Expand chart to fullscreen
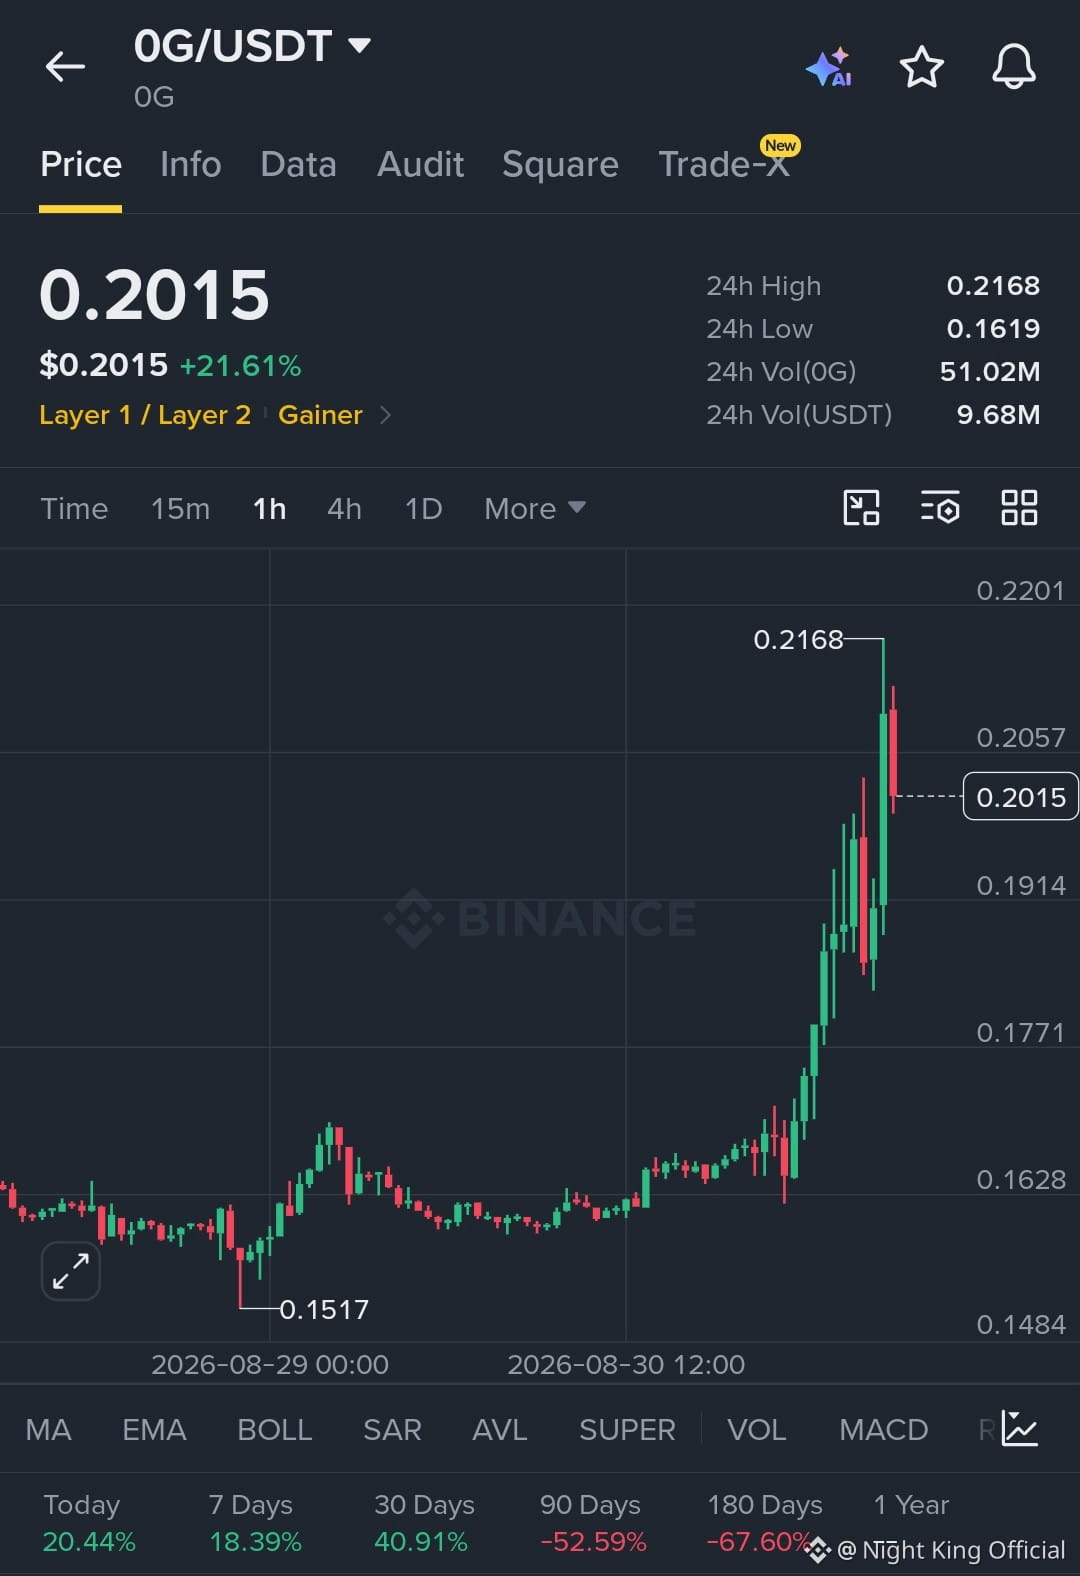The image size is (1080, 1576). (71, 1271)
